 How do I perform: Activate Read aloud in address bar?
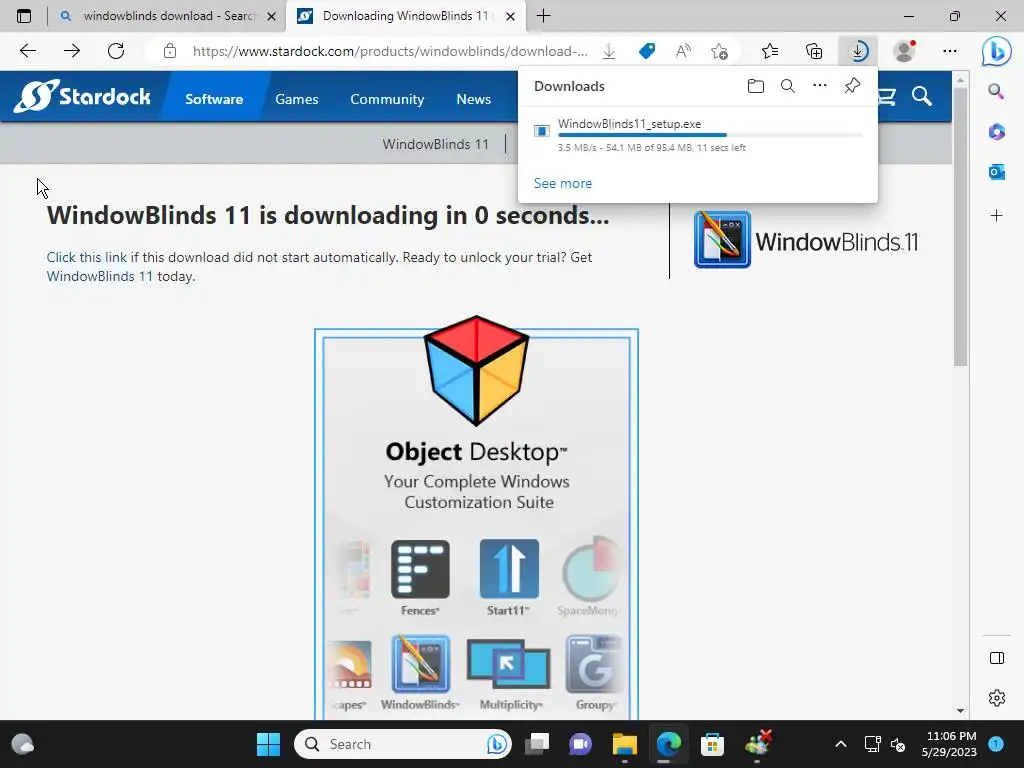683,51
